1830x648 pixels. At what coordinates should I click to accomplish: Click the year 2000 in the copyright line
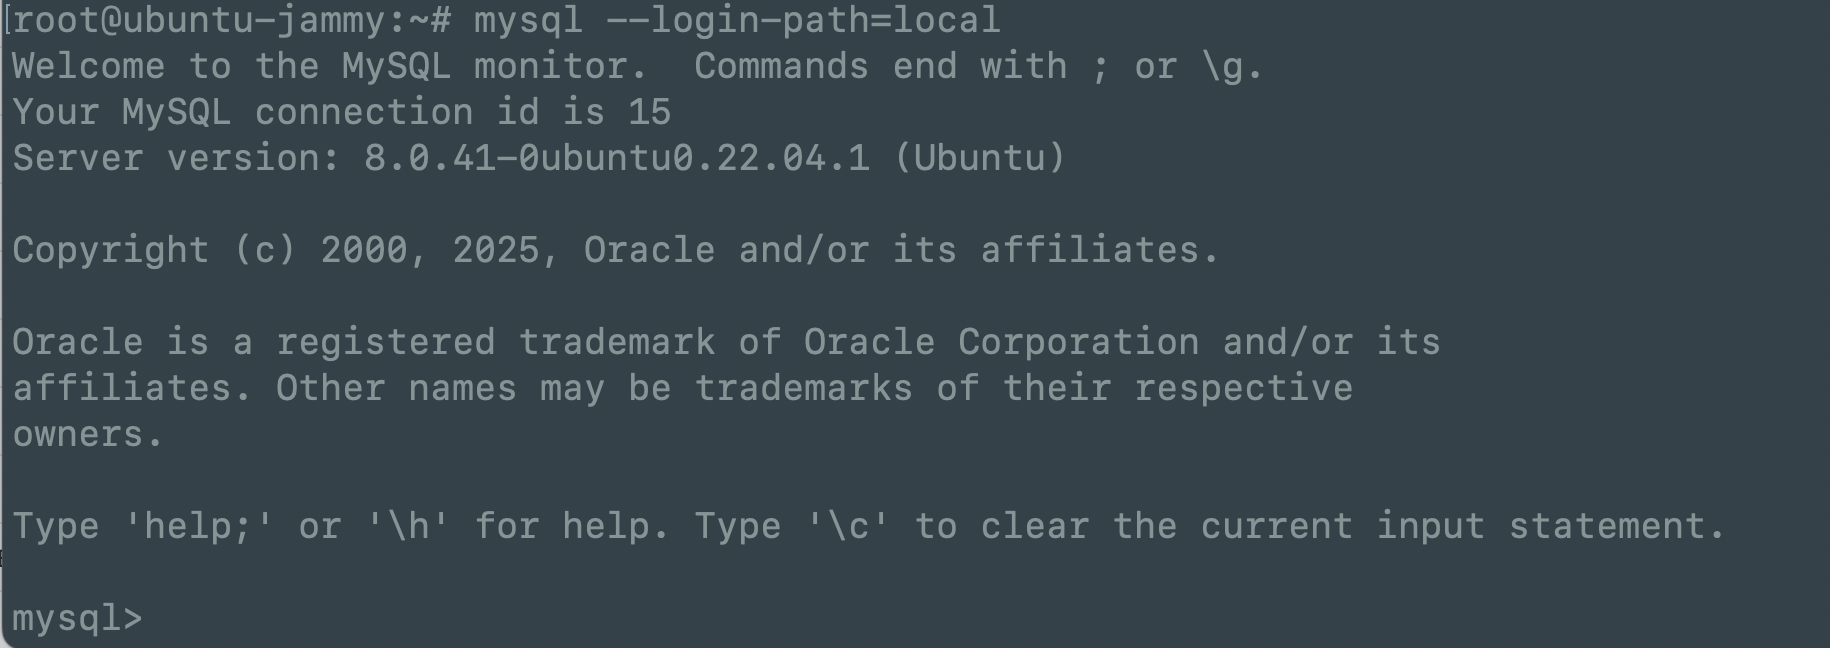tap(363, 250)
